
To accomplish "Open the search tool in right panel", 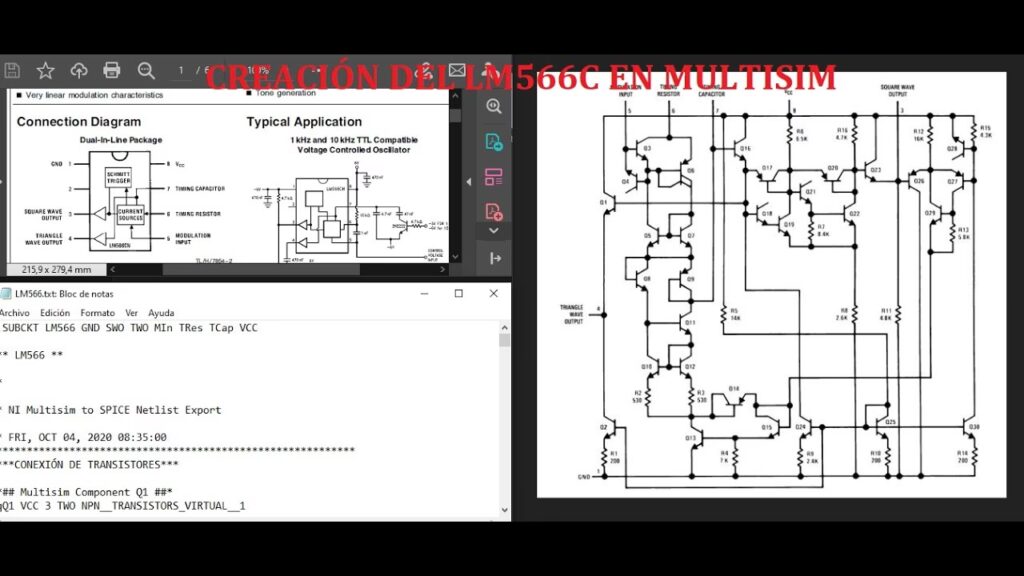I will pos(494,106).
